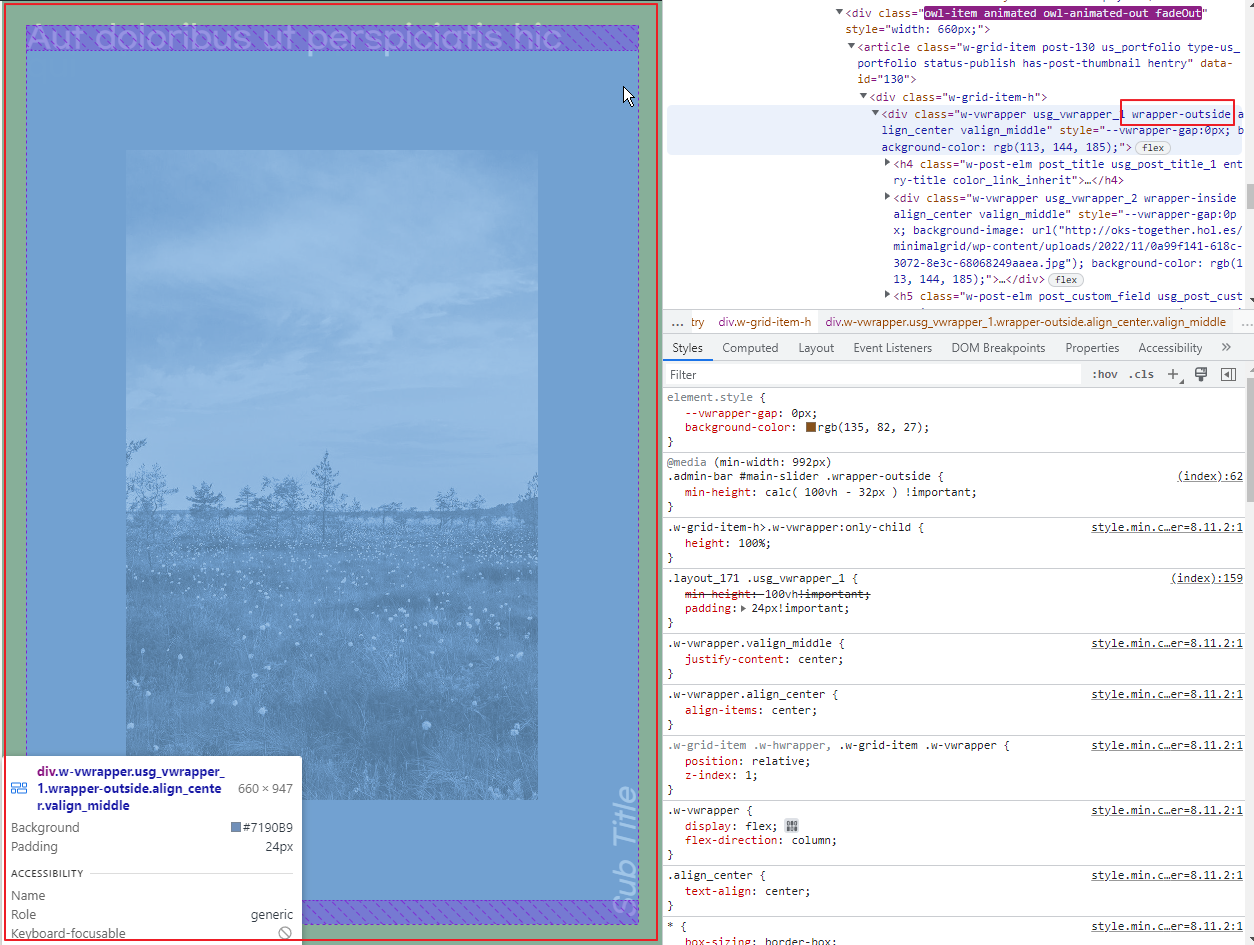Select the div.w-vwrapper.usg_vwrapper_1 breadcrumb
Image resolution: width=1254 pixels, height=945 pixels.
tap(1025, 322)
